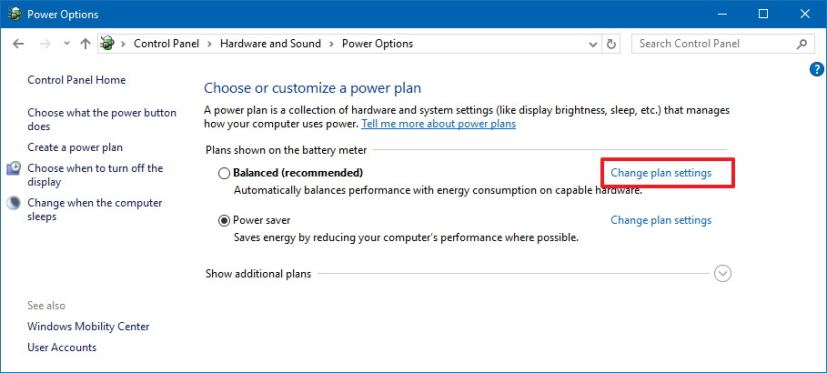Click Hardware and Sound in the breadcrumb
The width and height of the screenshot is (827, 373).
[271, 44]
